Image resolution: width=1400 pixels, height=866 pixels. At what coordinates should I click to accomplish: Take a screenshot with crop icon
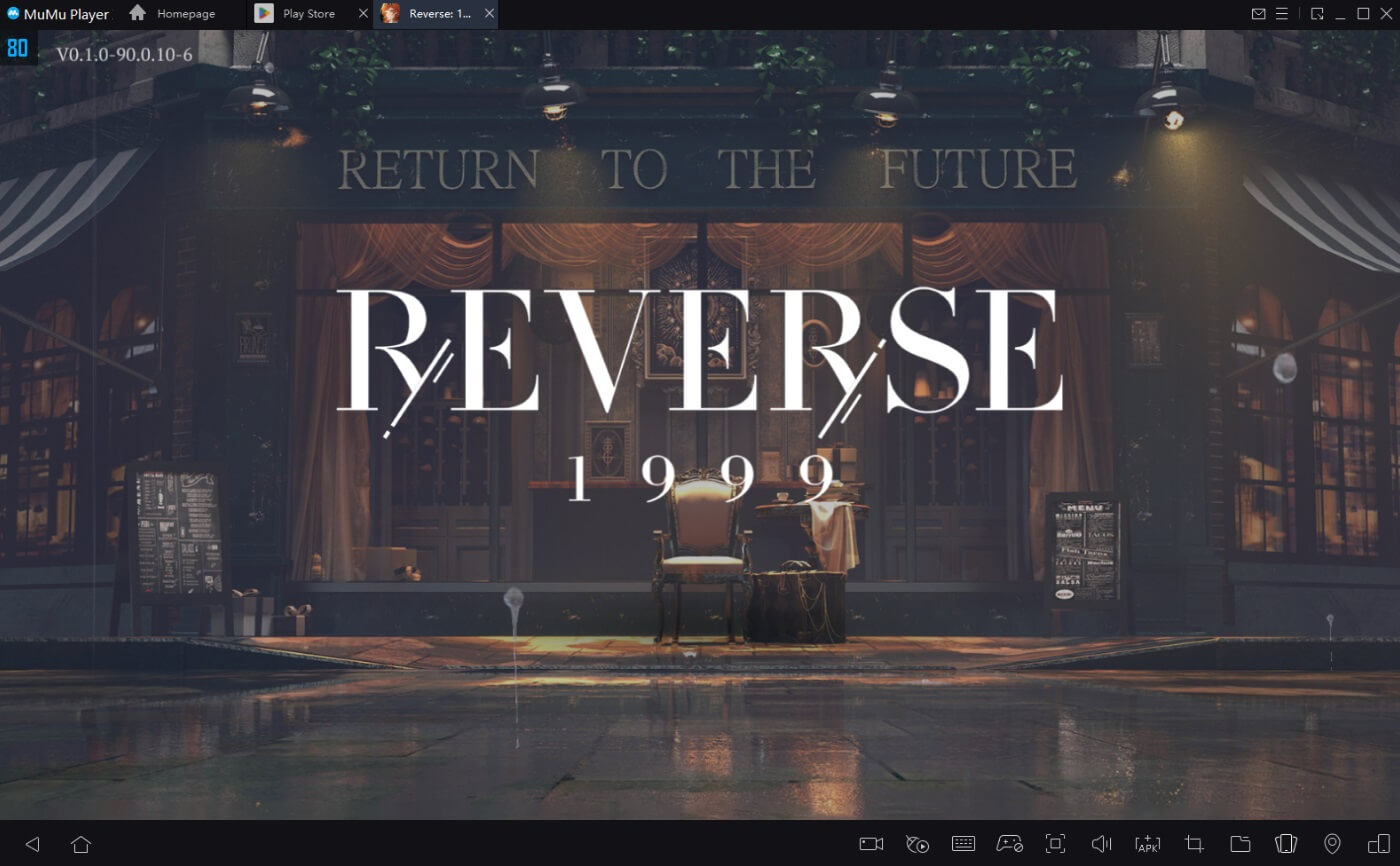(1194, 844)
